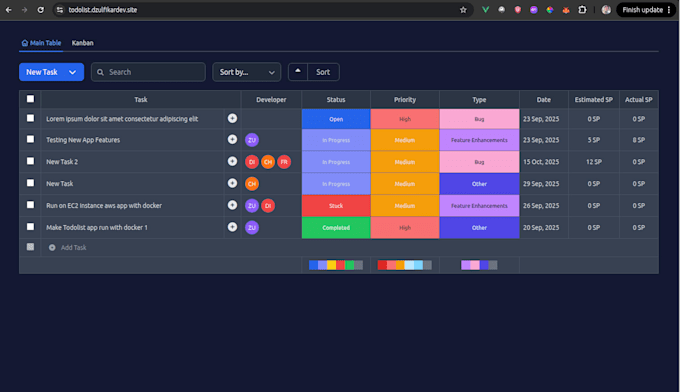The height and width of the screenshot is (392, 680).
Task: Click the Priority summary color bar
Action: (405, 265)
